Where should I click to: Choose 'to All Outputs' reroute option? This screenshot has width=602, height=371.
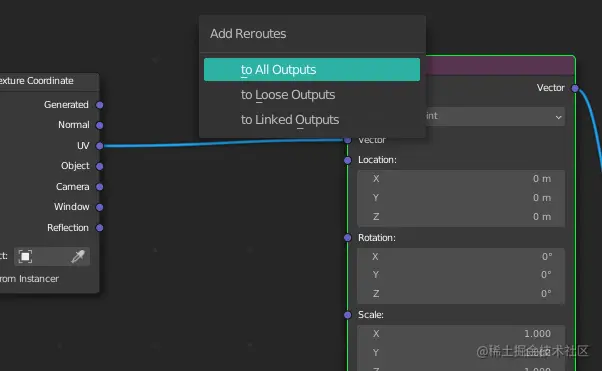[312, 70]
